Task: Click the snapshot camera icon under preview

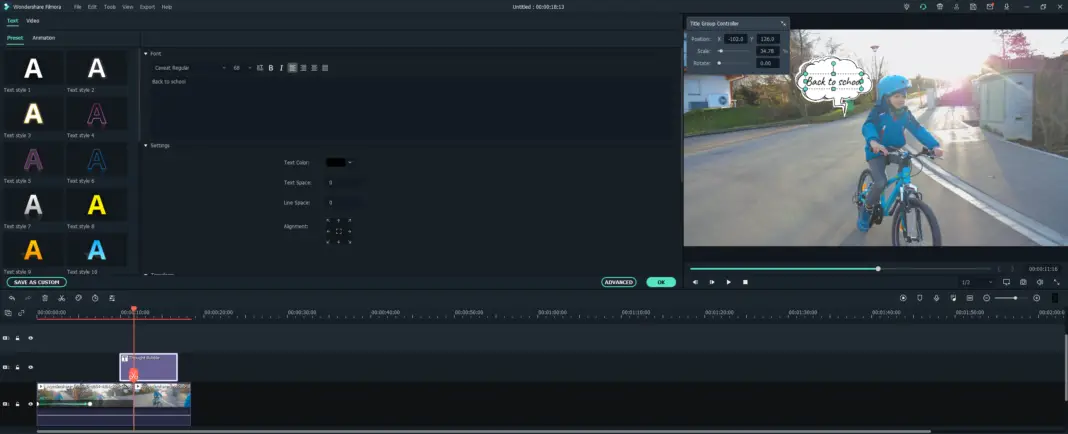Action: 1023,282
